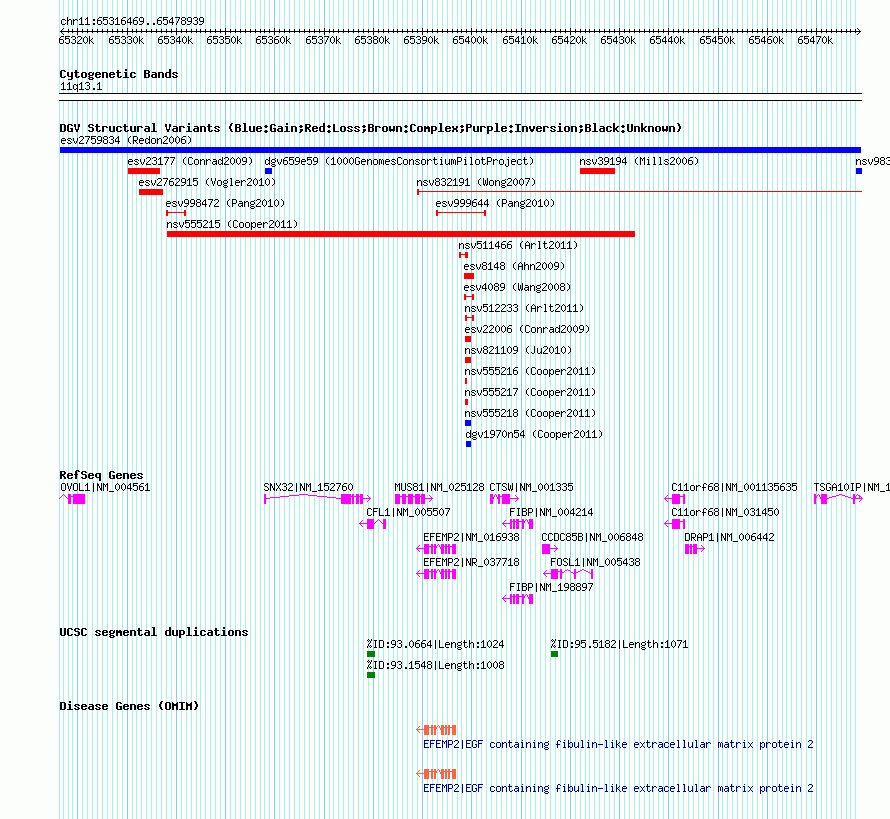
Task: Click the UCSC segmental duplications track title
Action: [154, 632]
